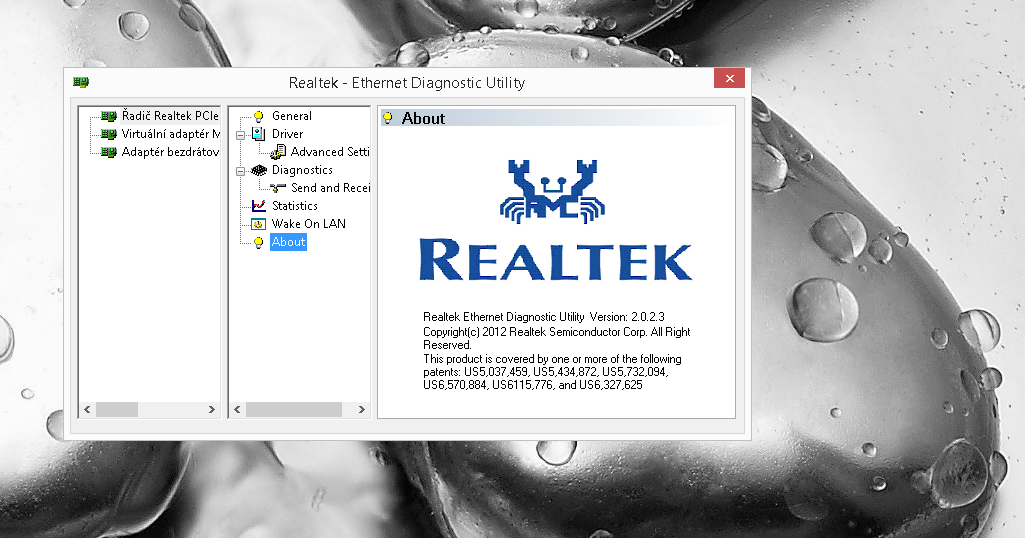Click right scroll arrow in adapter list

click(211, 409)
